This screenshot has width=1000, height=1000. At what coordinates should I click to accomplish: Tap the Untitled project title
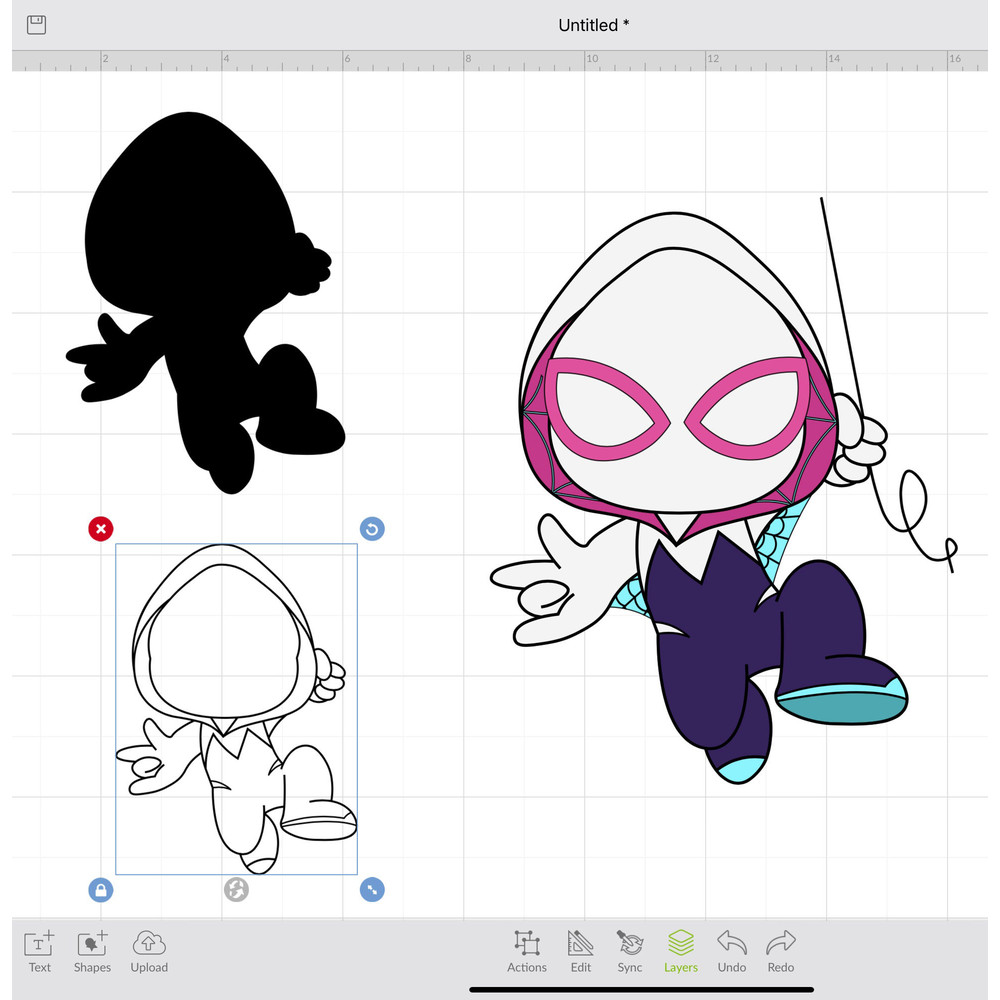click(x=594, y=25)
